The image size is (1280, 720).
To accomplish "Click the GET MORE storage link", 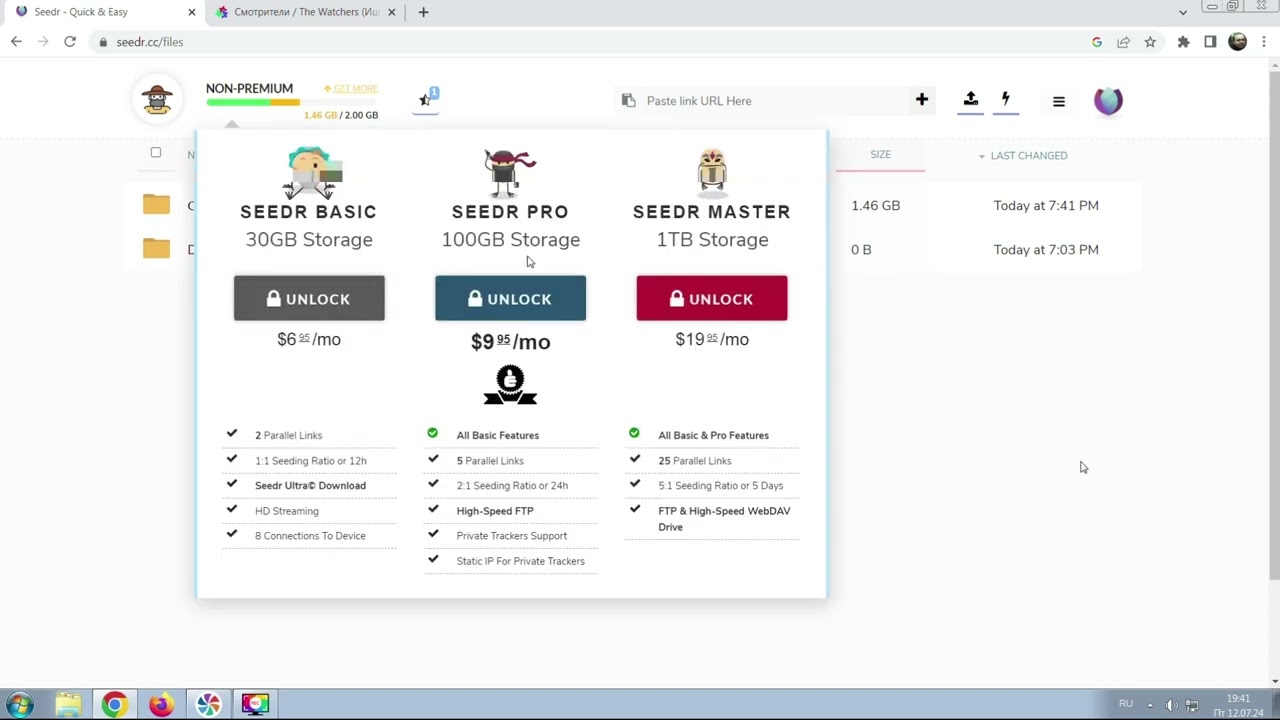I will [351, 89].
